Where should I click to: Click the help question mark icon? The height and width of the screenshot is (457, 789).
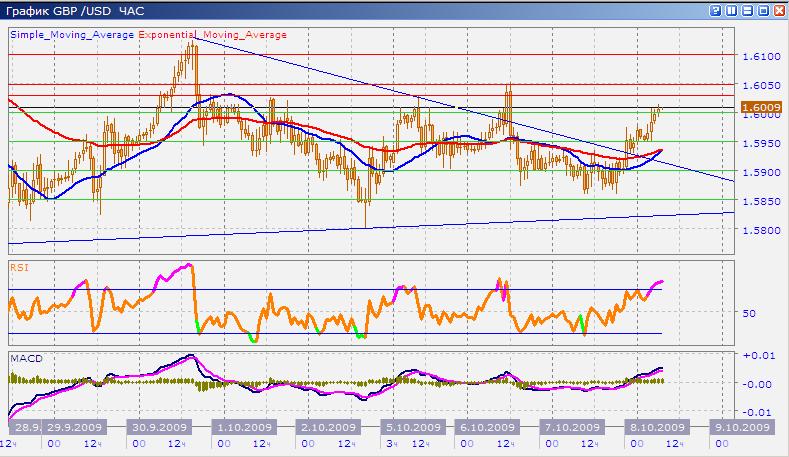click(714, 11)
